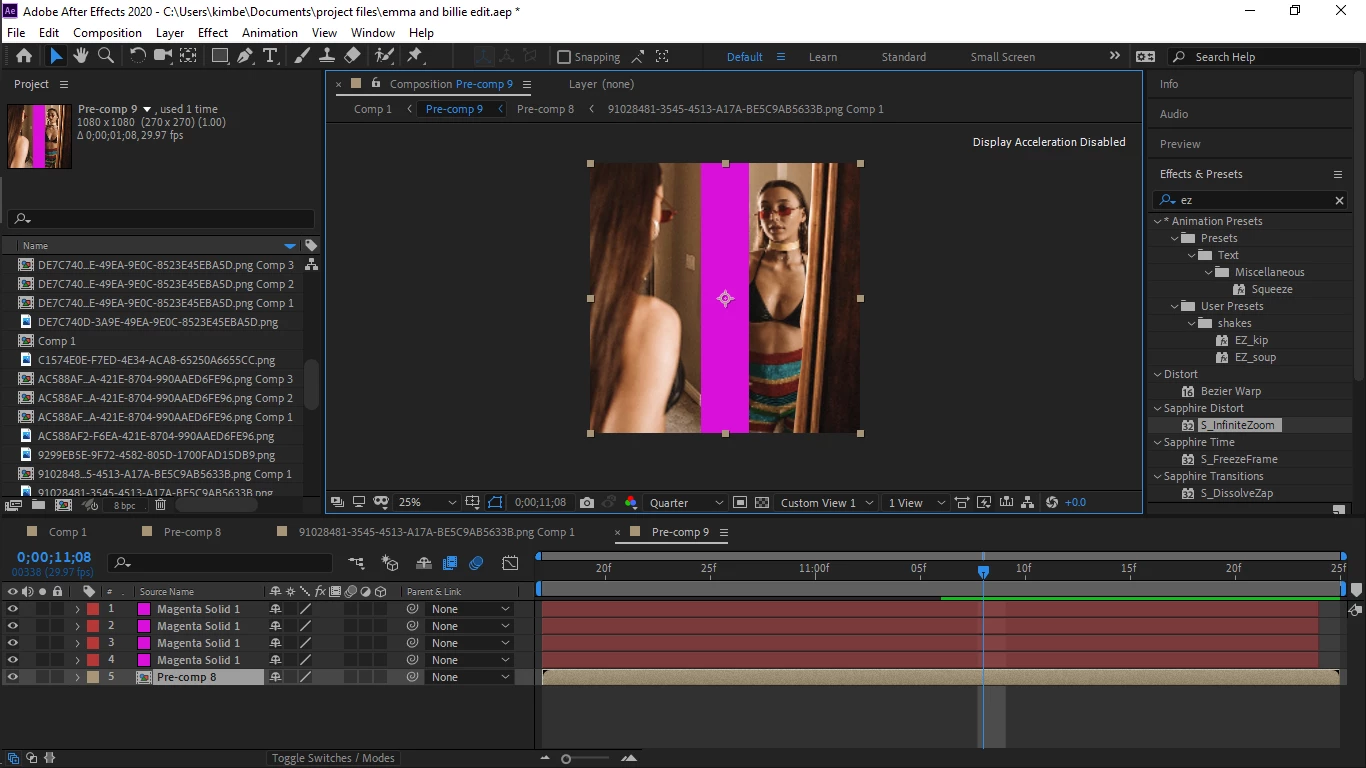Hide Magenta Solid 1 layer 1
Viewport: 1366px width, 768px height.
coord(12,609)
